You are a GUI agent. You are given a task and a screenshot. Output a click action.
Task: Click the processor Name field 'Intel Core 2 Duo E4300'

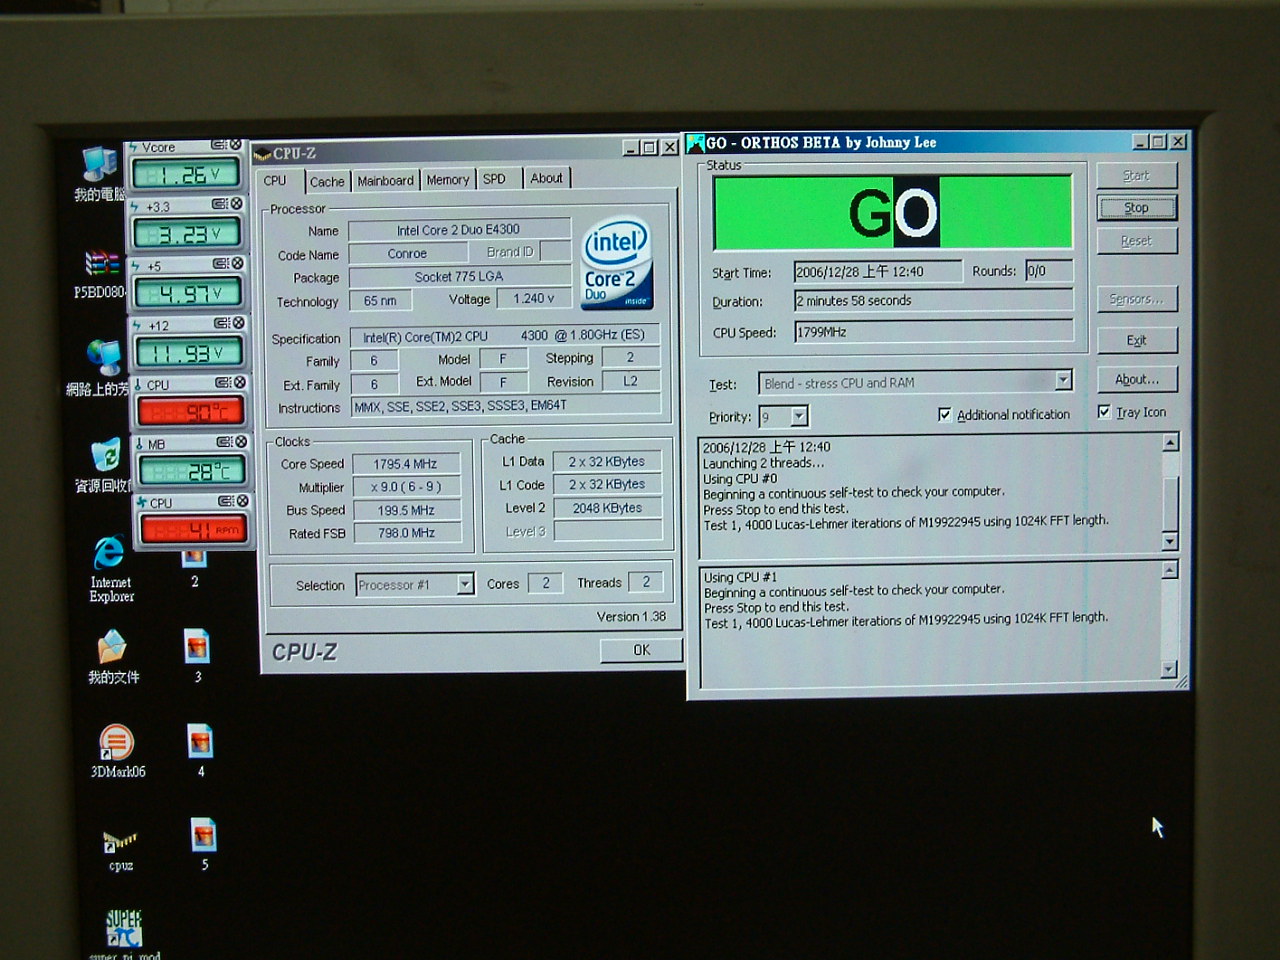459,229
